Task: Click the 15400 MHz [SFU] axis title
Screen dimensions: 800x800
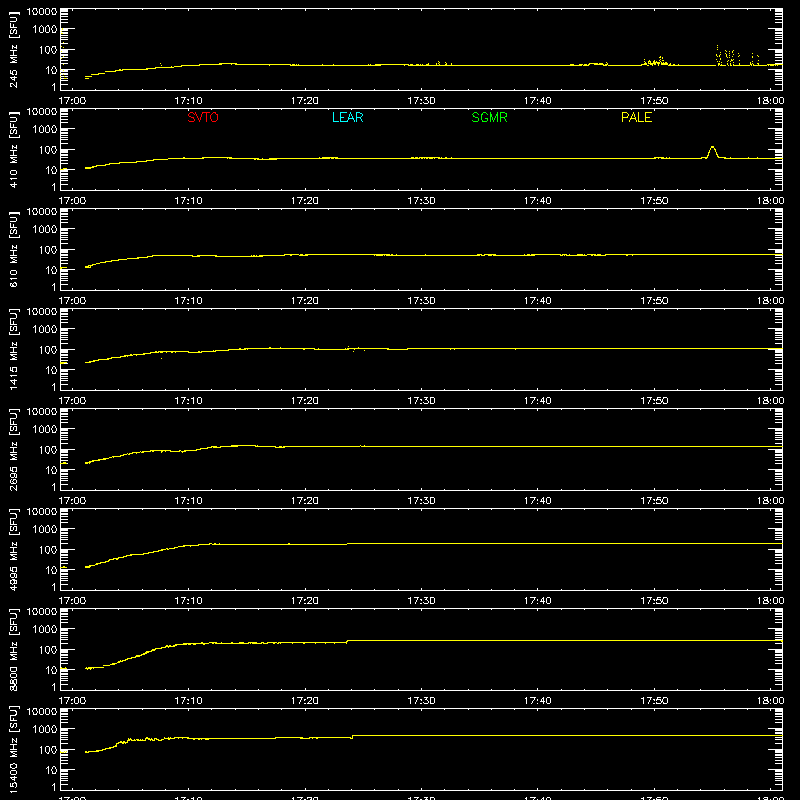Action: (x=13, y=749)
